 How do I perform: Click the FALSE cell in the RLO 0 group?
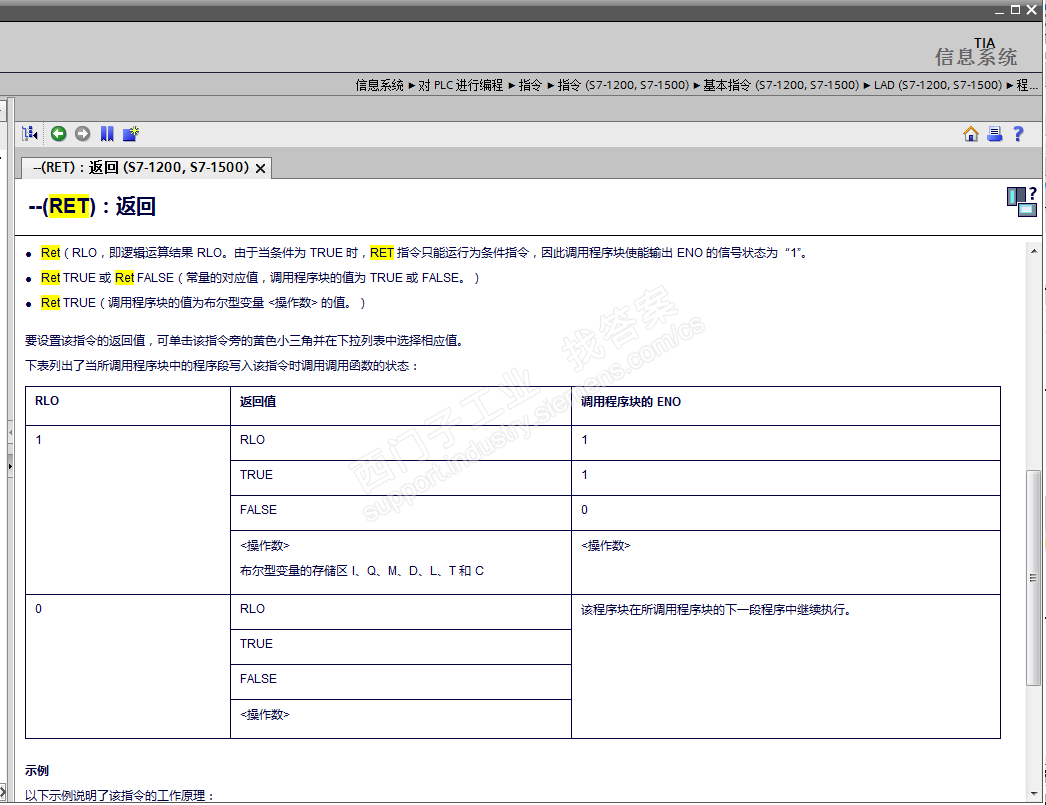pyautogui.click(x=401, y=682)
